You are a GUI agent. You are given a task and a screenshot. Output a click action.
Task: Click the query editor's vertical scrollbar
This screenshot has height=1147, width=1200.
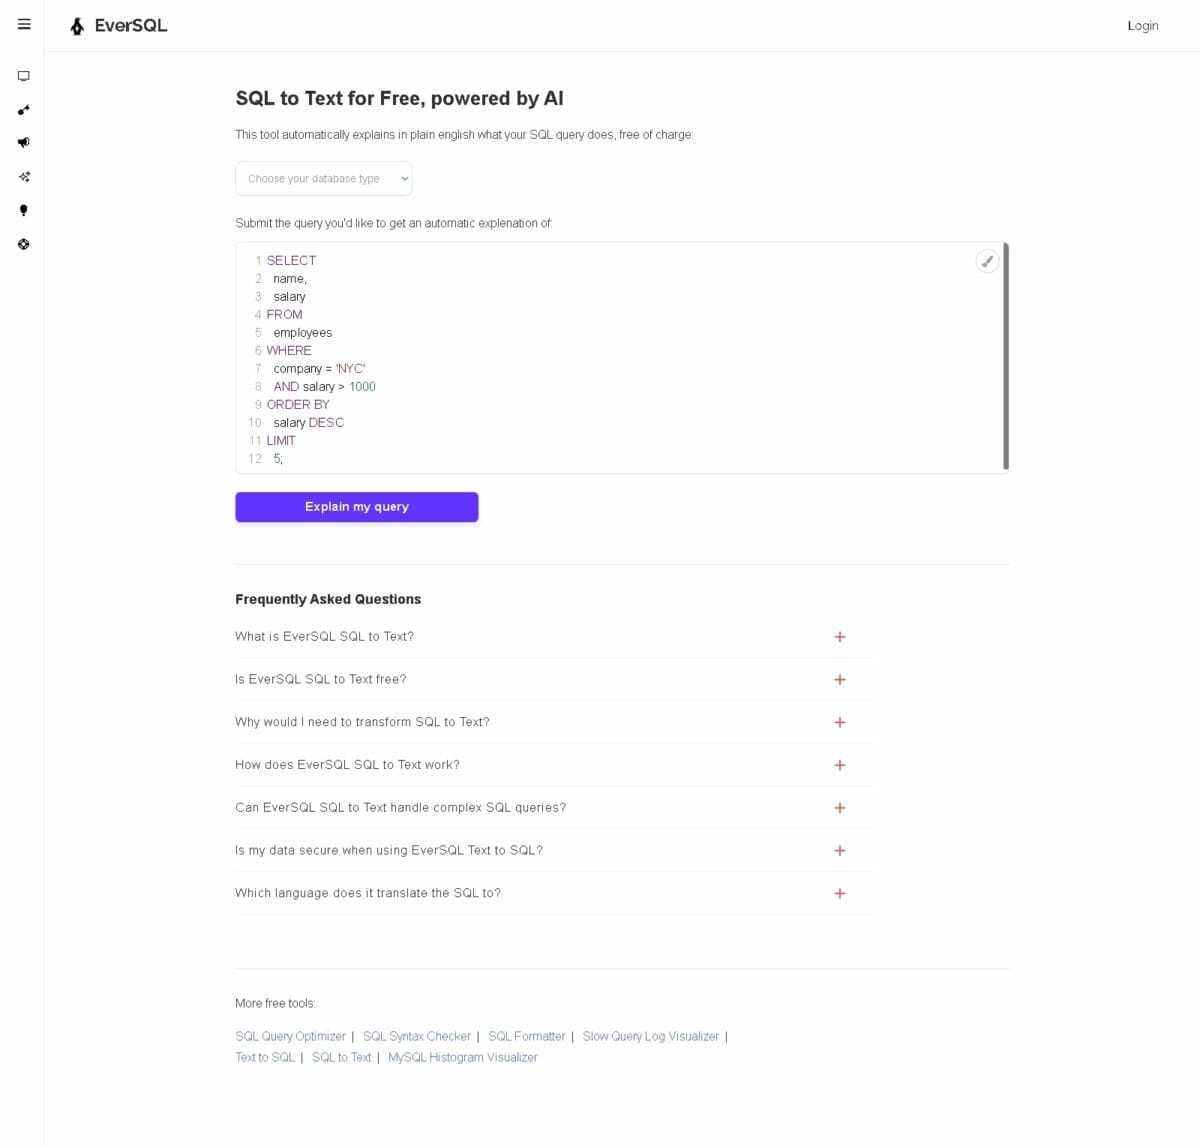click(1005, 356)
